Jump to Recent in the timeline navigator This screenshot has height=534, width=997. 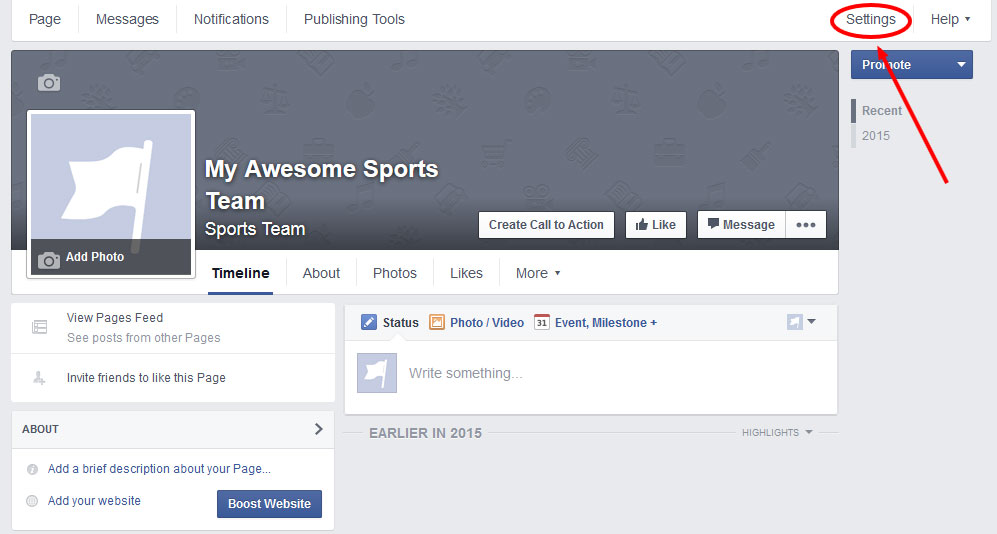pyautogui.click(x=882, y=111)
